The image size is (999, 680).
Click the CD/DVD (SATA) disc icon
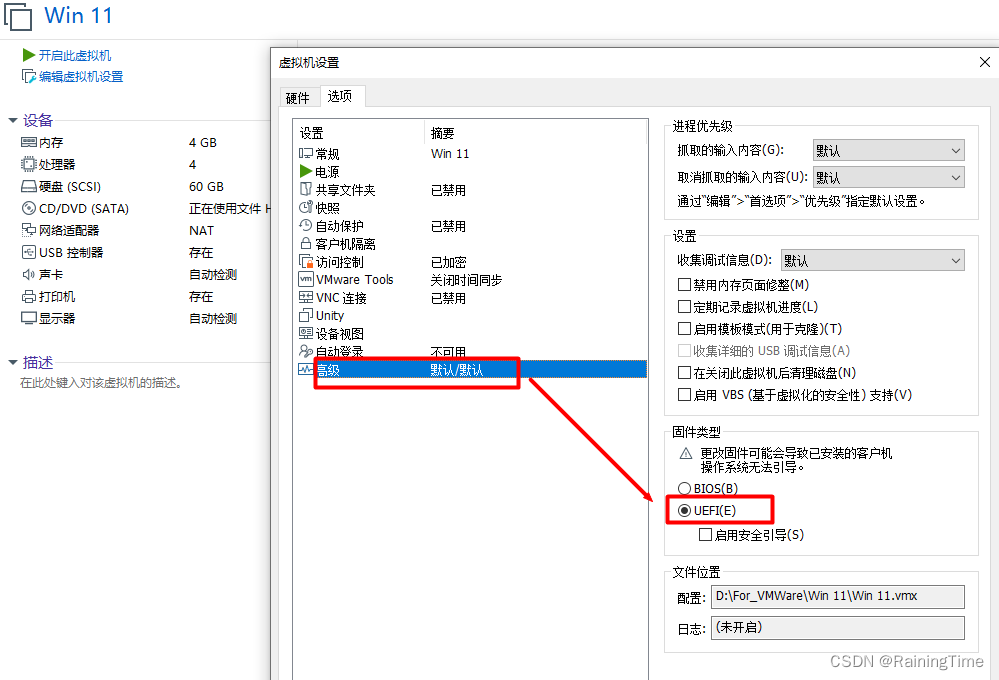point(29,208)
